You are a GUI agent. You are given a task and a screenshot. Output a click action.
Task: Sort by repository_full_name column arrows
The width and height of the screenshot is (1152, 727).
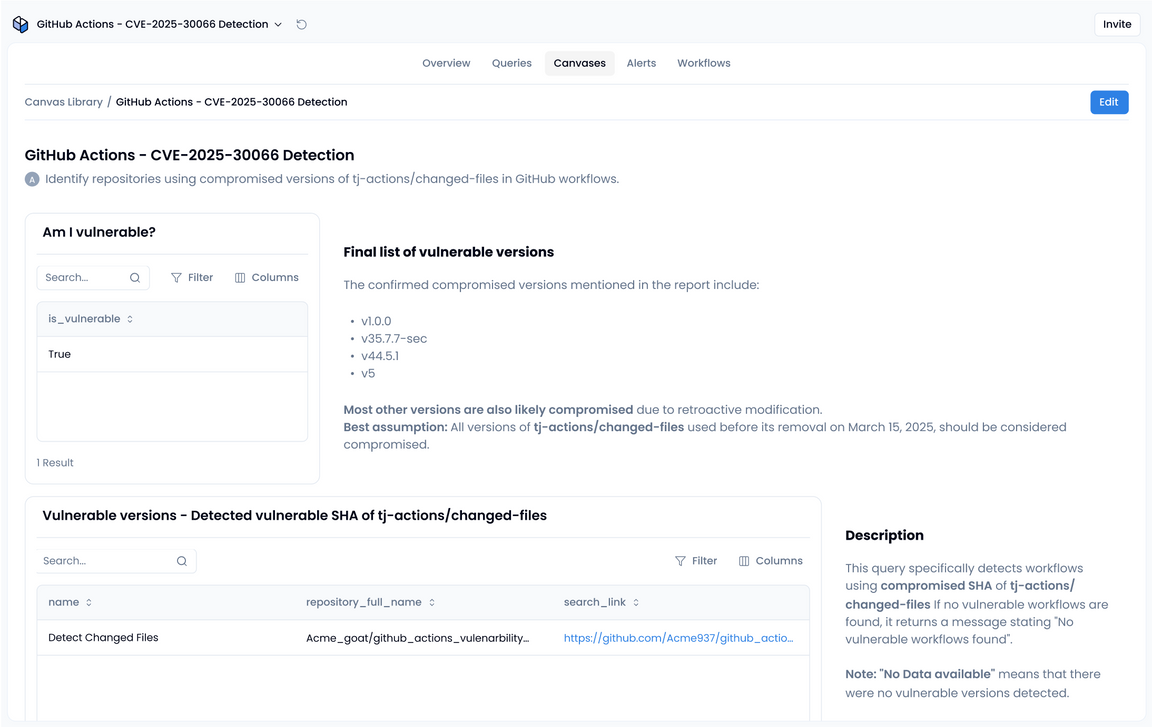[x=432, y=603]
